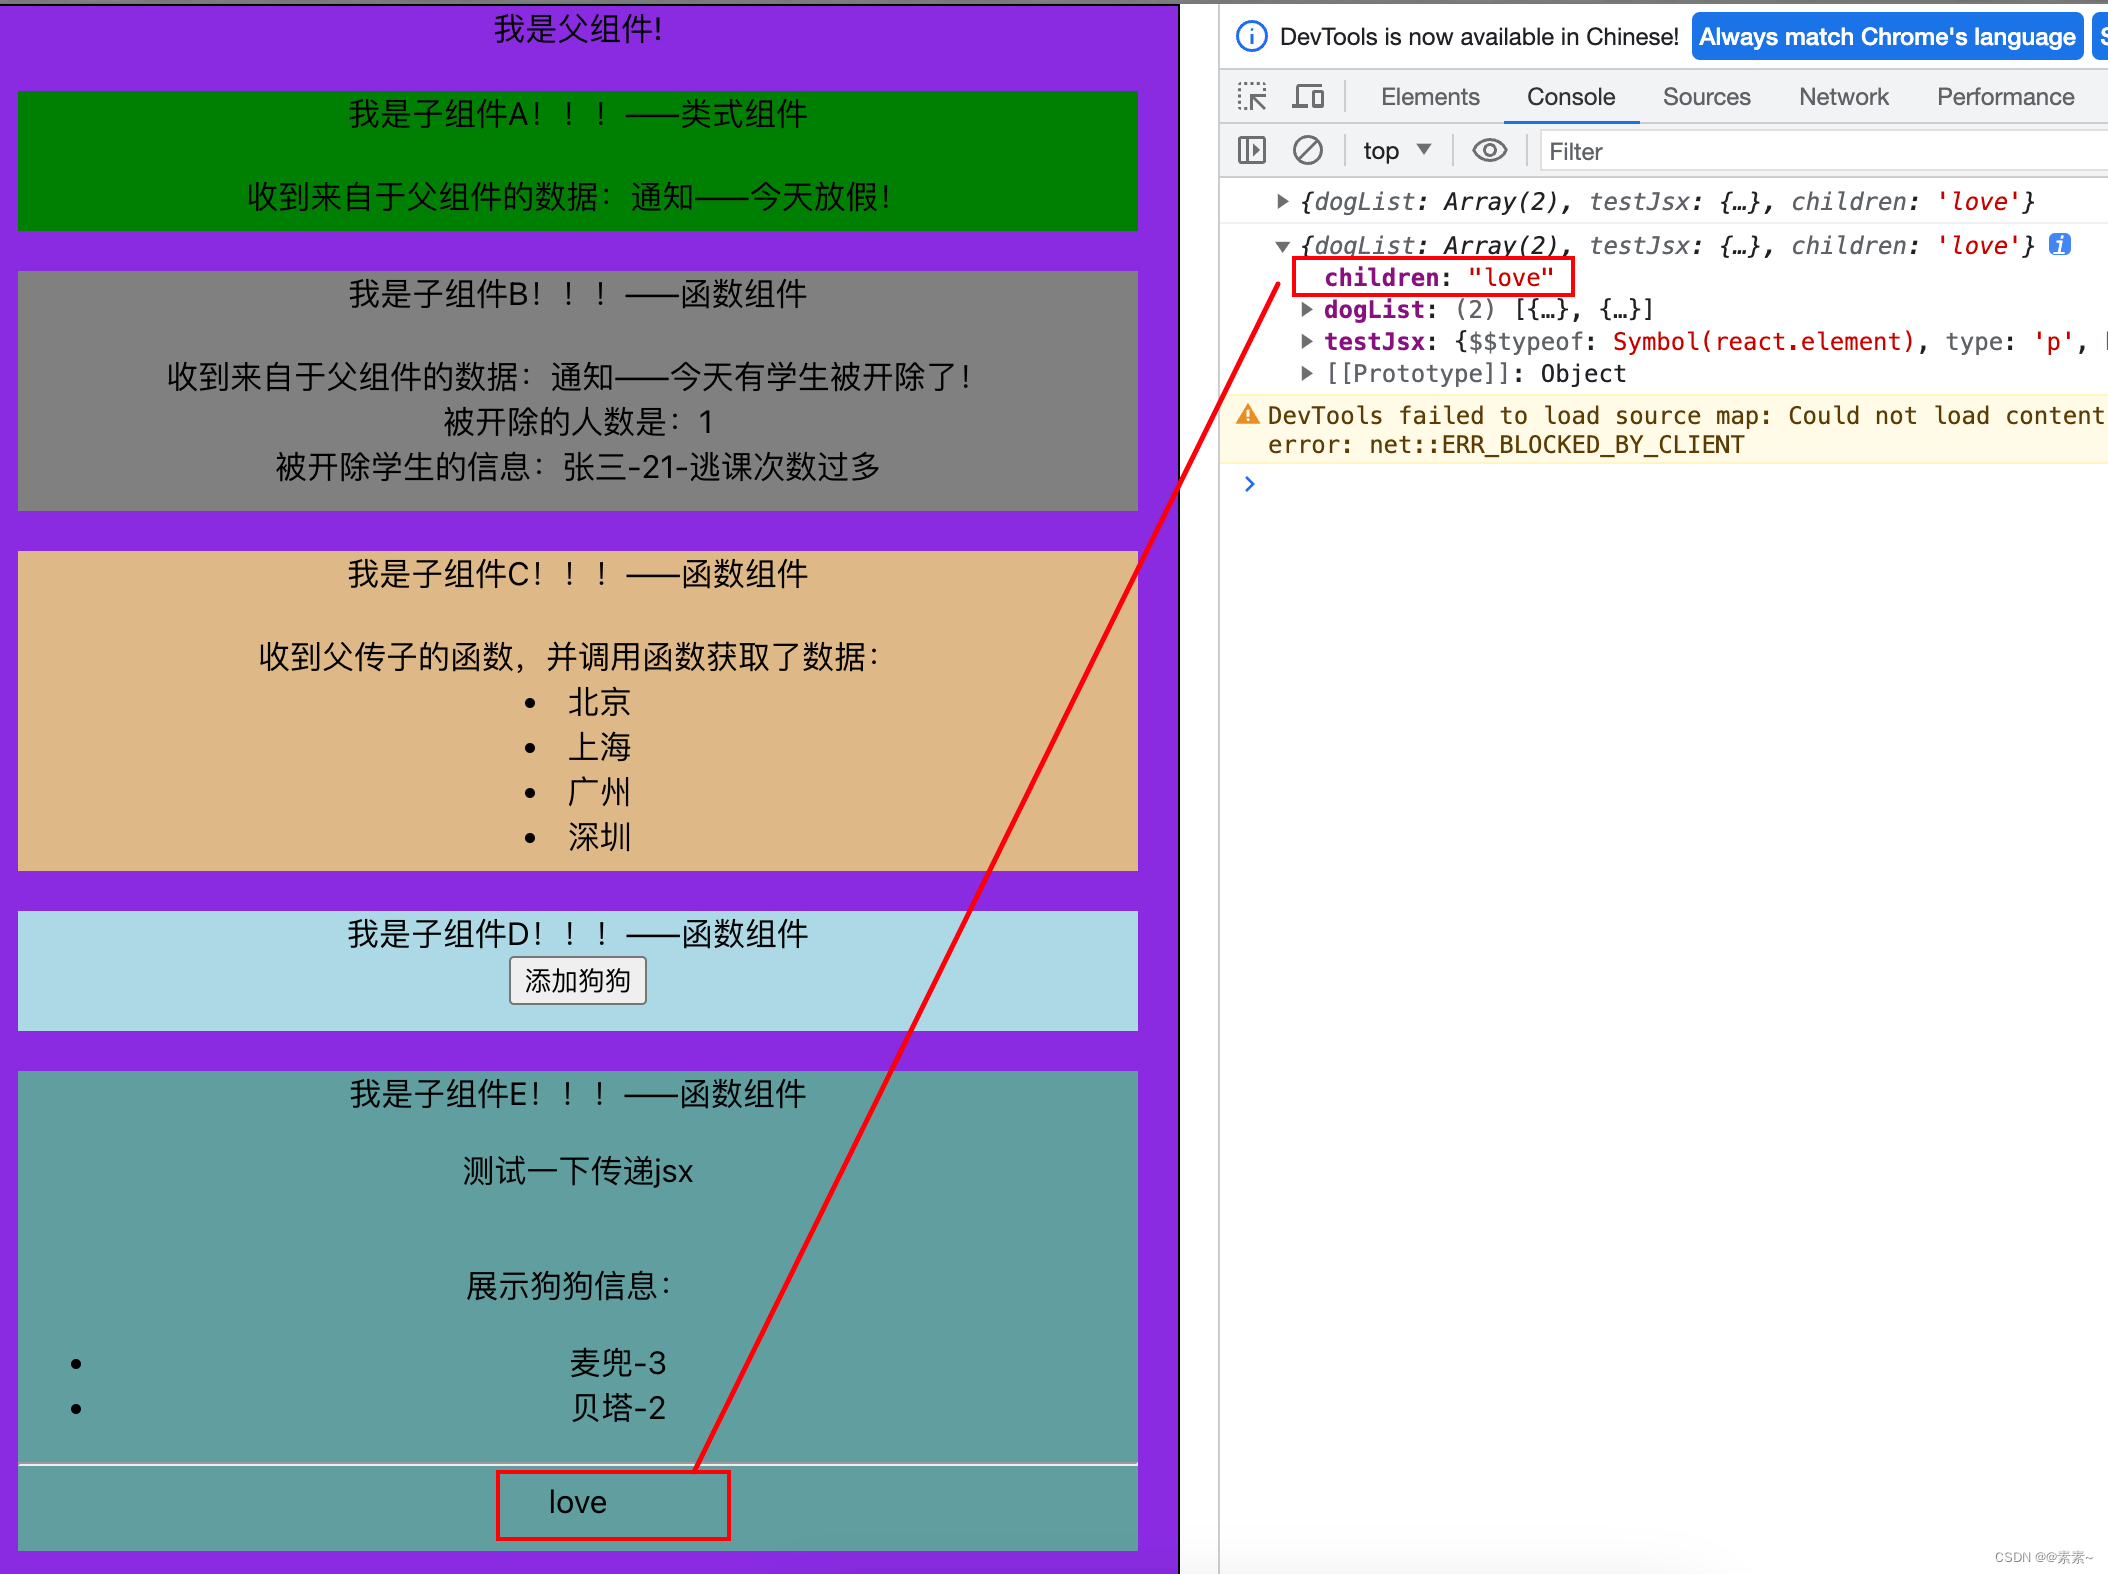The width and height of the screenshot is (2108, 1574).
Task: Click the 深圳 list item
Action: click(599, 837)
